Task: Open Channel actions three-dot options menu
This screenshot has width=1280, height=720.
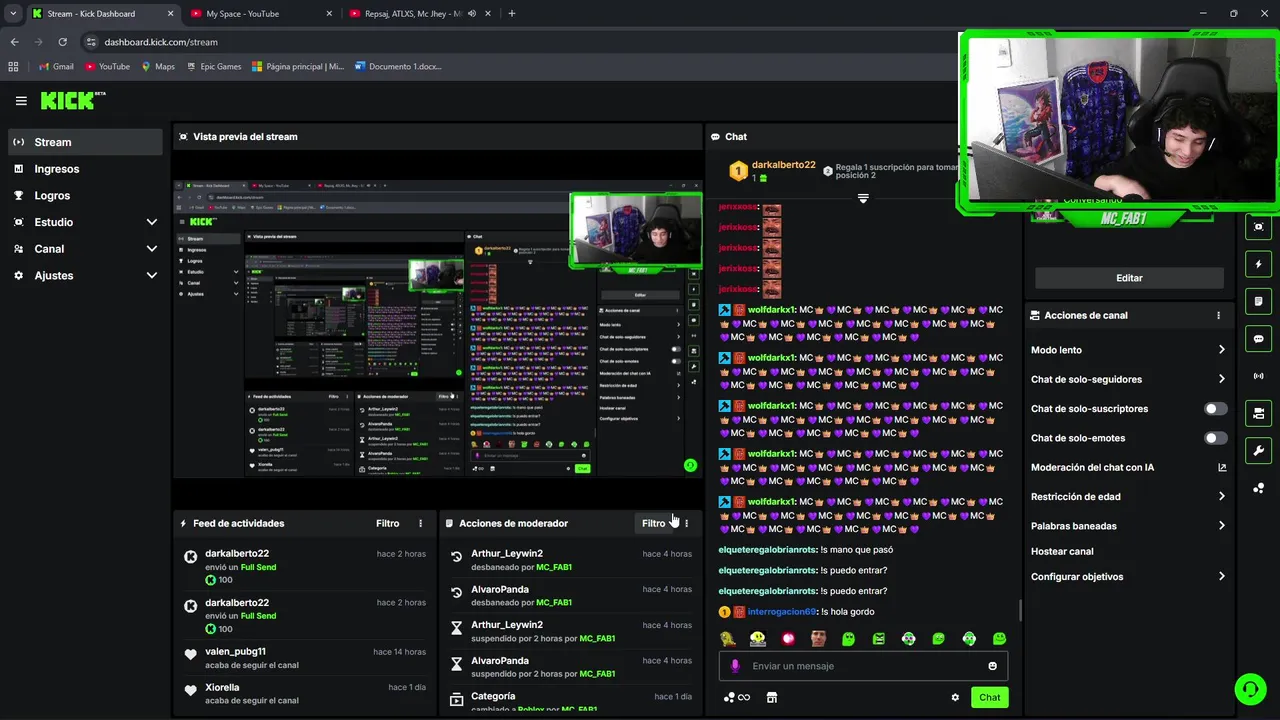Action: 1218,316
